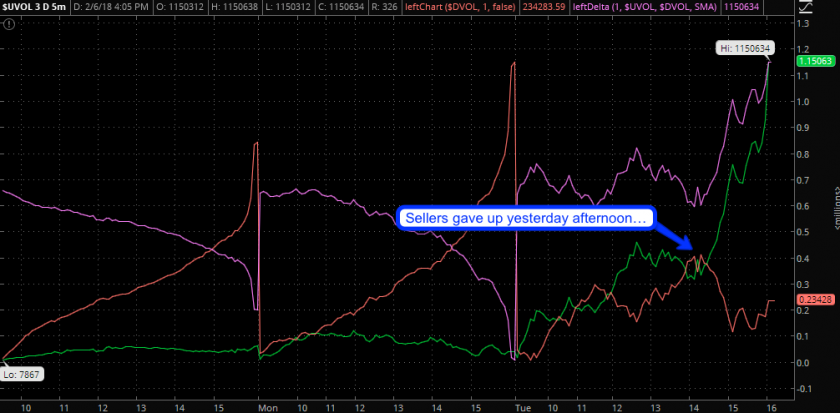
Task: Click the 234283.59 DVOL value in header
Action: (x=551, y=7)
